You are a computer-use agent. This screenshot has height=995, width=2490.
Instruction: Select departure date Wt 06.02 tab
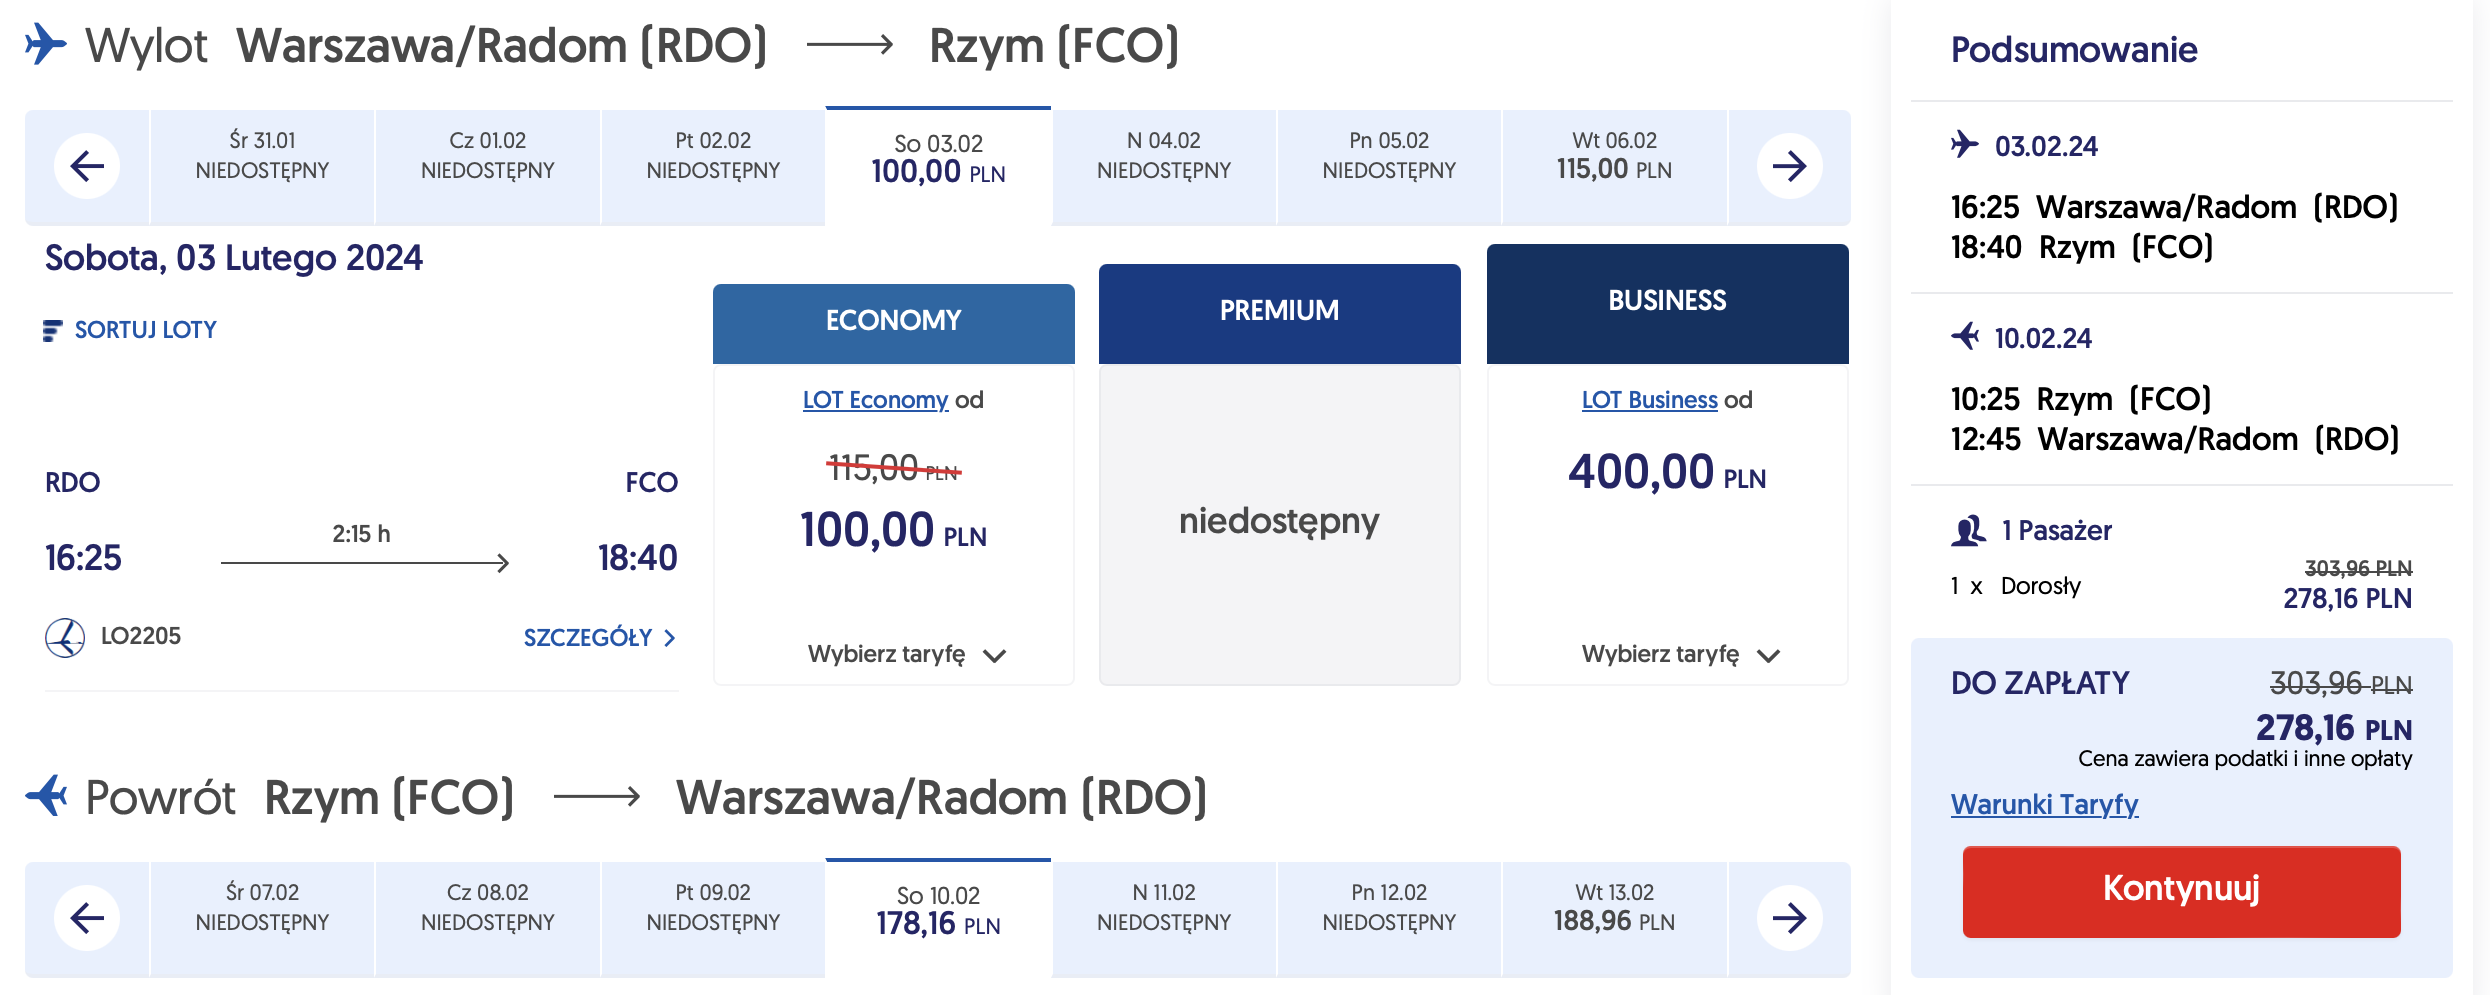coord(1614,157)
